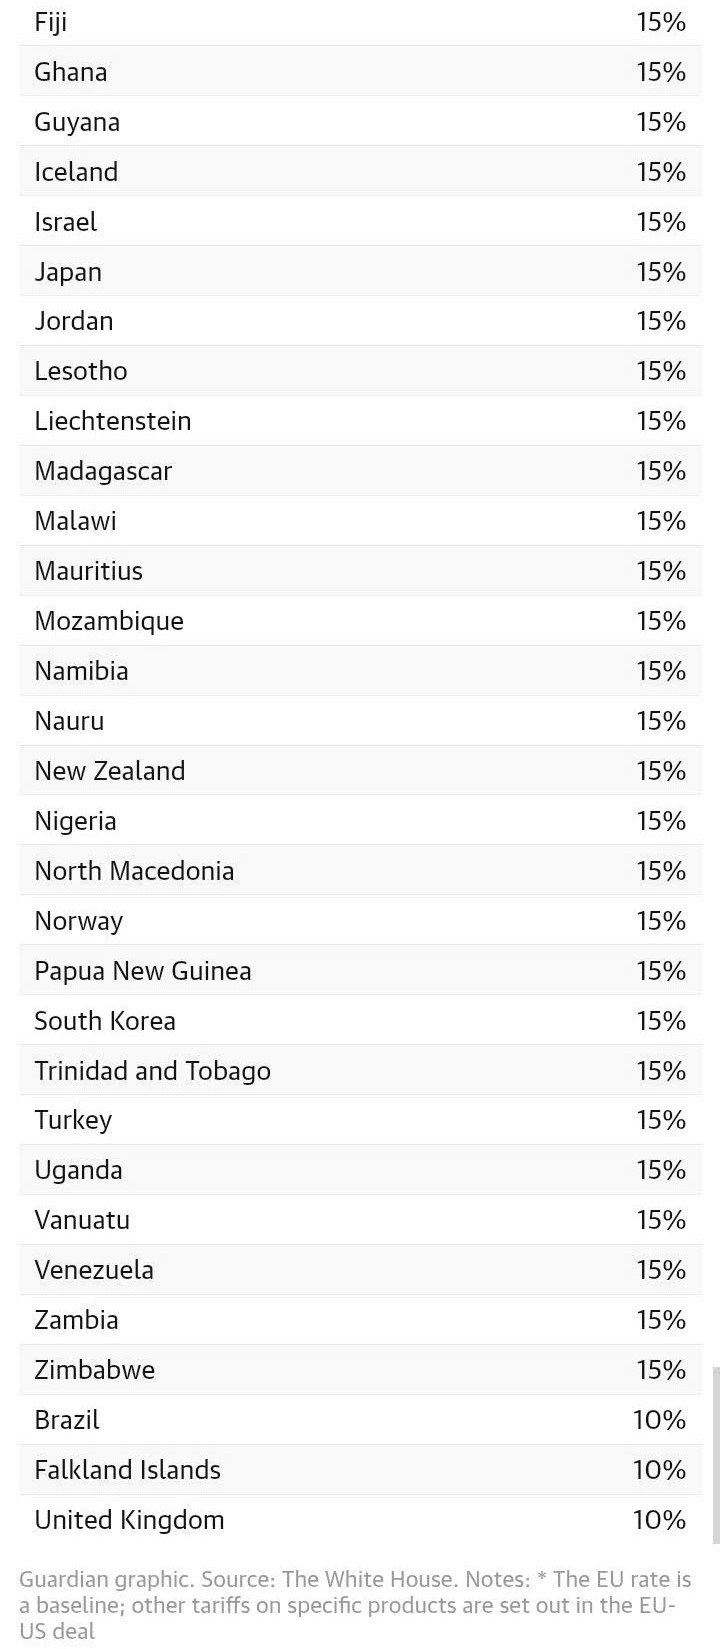
Task: Select the Zimbabwe row
Action: point(360,1370)
